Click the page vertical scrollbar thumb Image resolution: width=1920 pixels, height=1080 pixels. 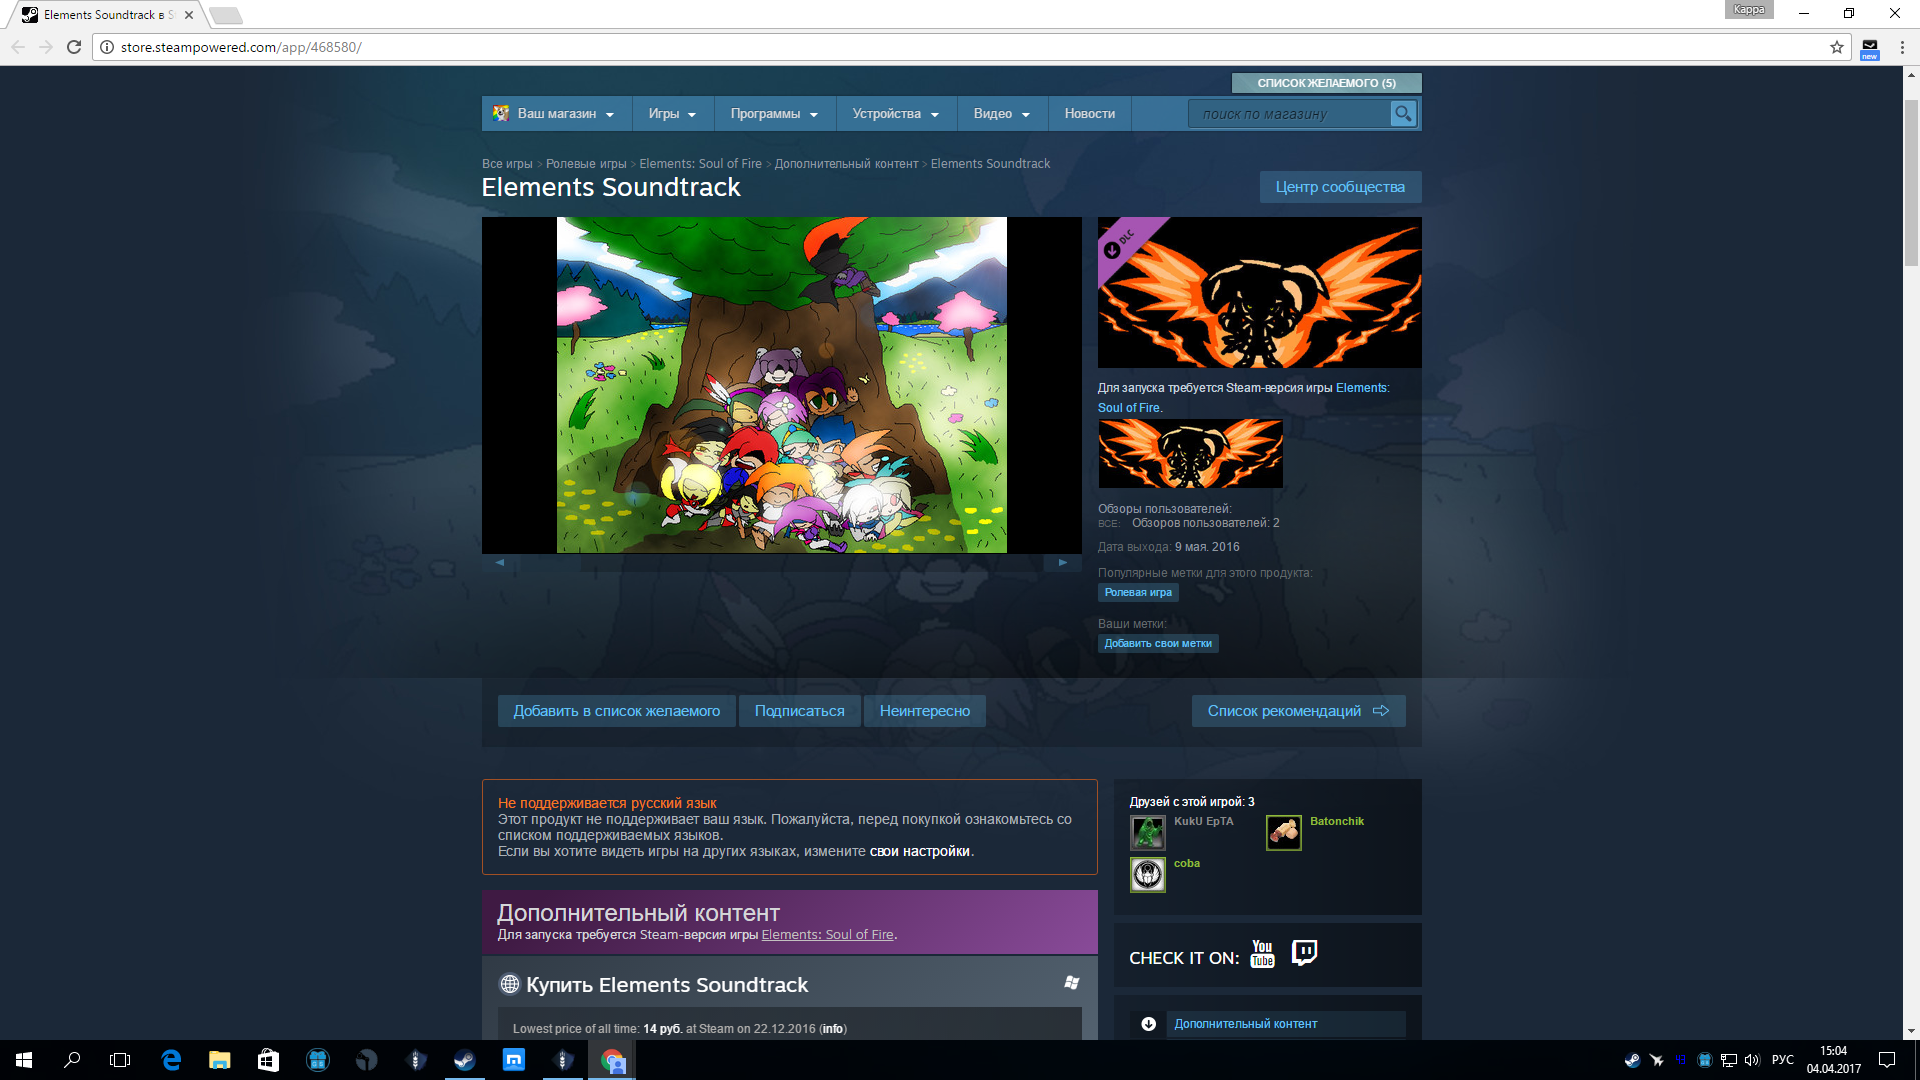(1911, 182)
